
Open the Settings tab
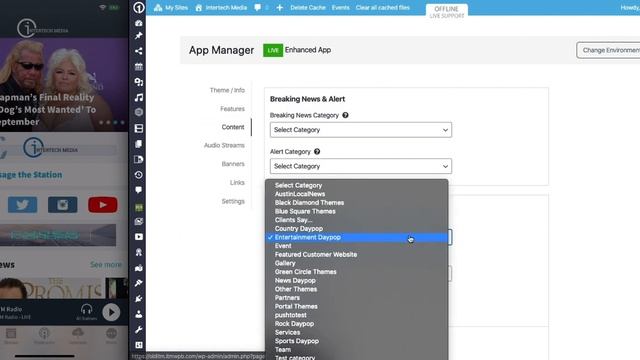pyautogui.click(x=233, y=201)
